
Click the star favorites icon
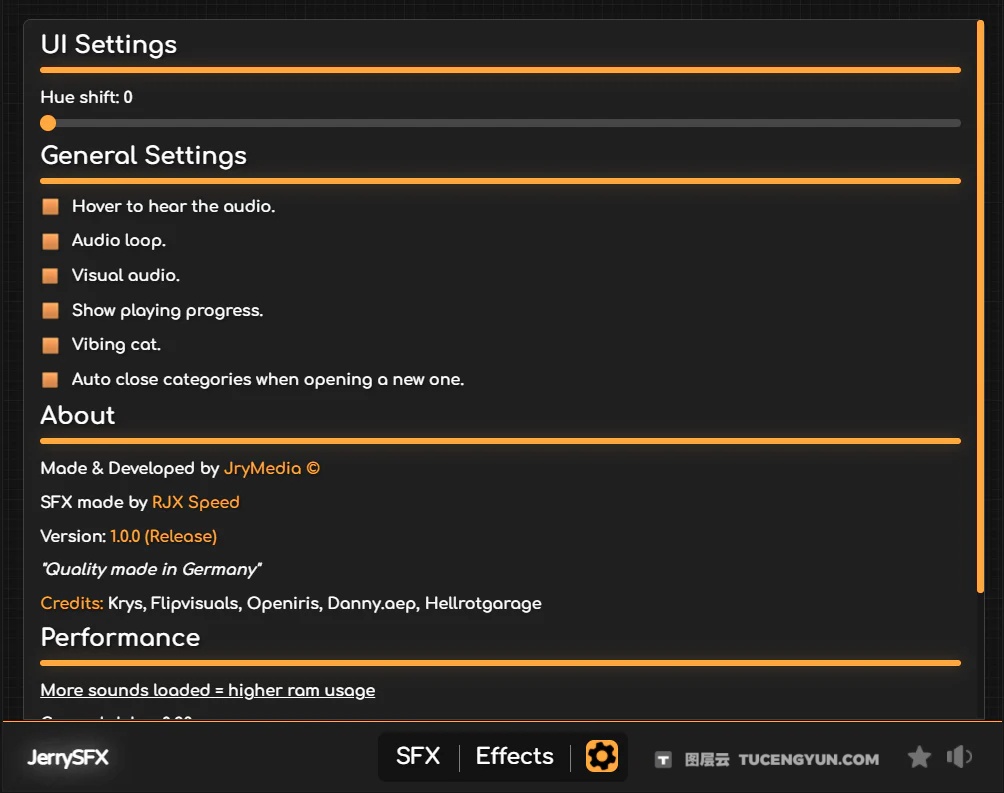(x=919, y=757)
